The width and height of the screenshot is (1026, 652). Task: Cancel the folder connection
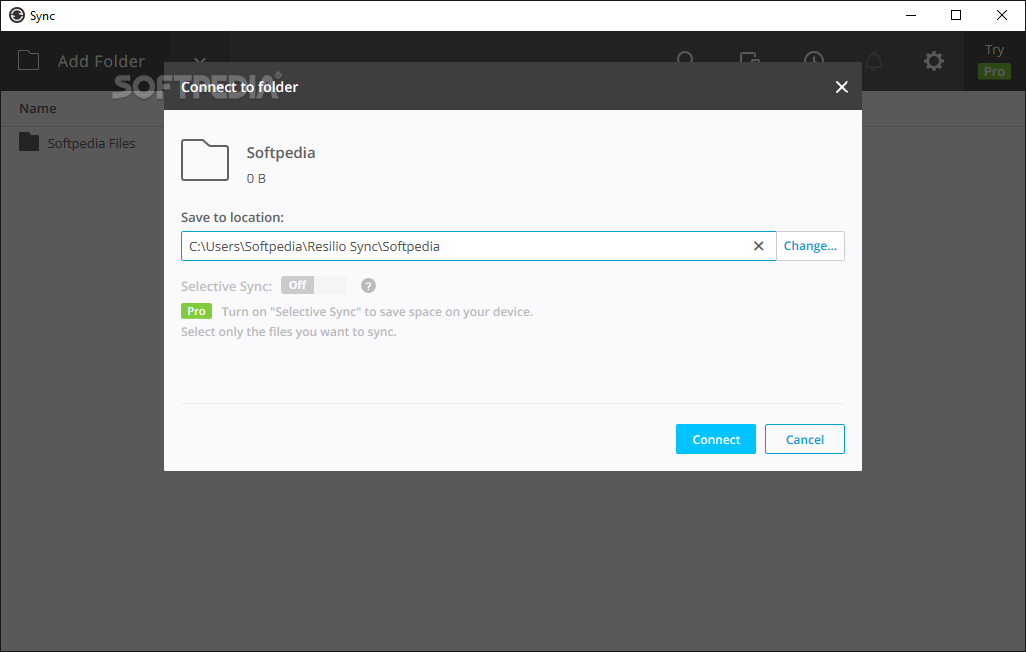point(804,439)
